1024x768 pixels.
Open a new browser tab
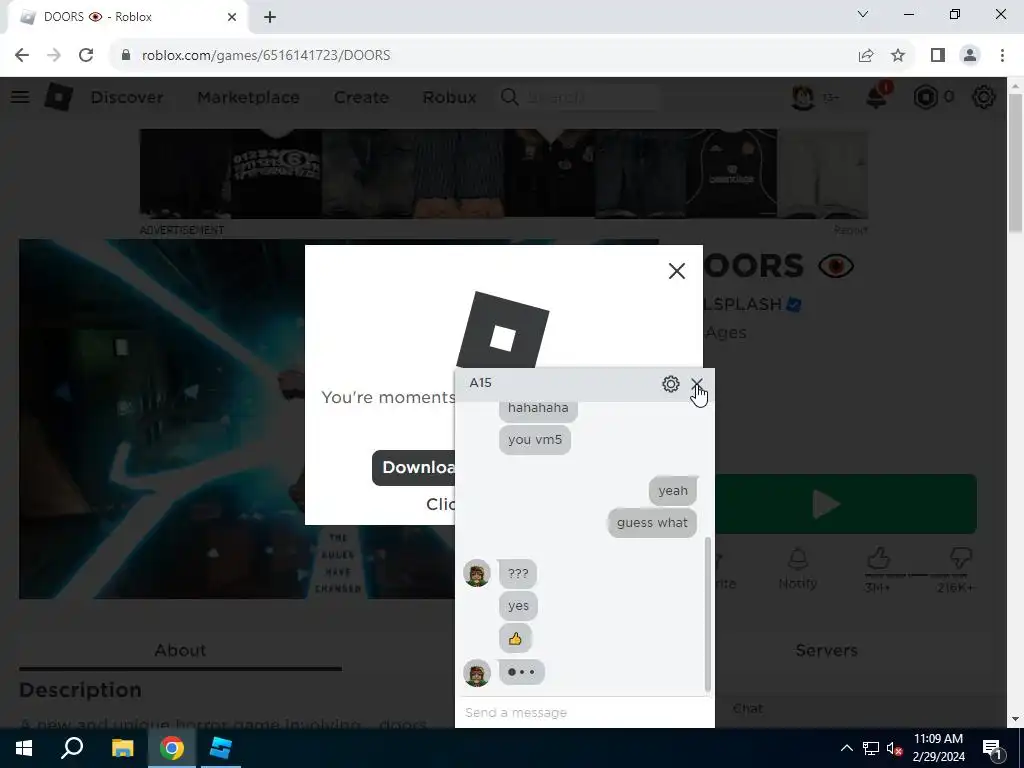tap(270, 17)
